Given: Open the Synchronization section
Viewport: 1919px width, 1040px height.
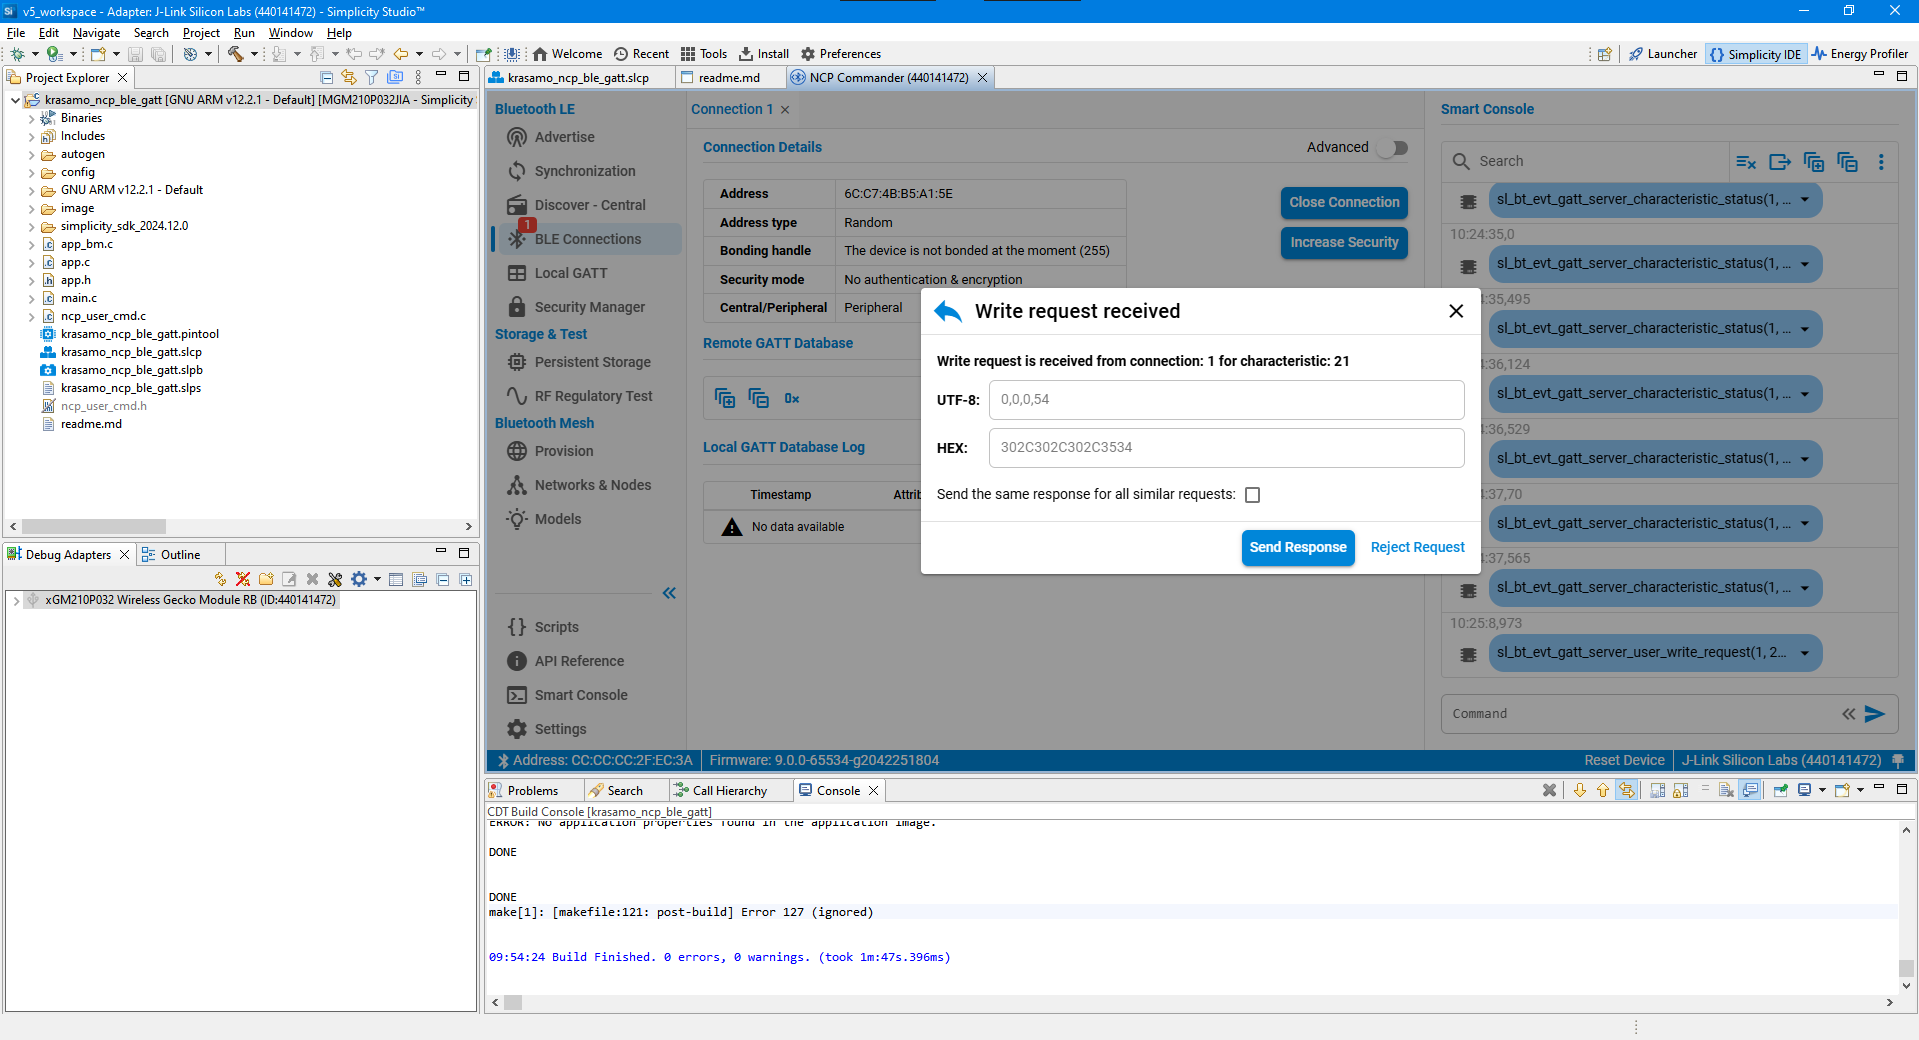Looking at the screenshot, I should click(x=584, y=171).
